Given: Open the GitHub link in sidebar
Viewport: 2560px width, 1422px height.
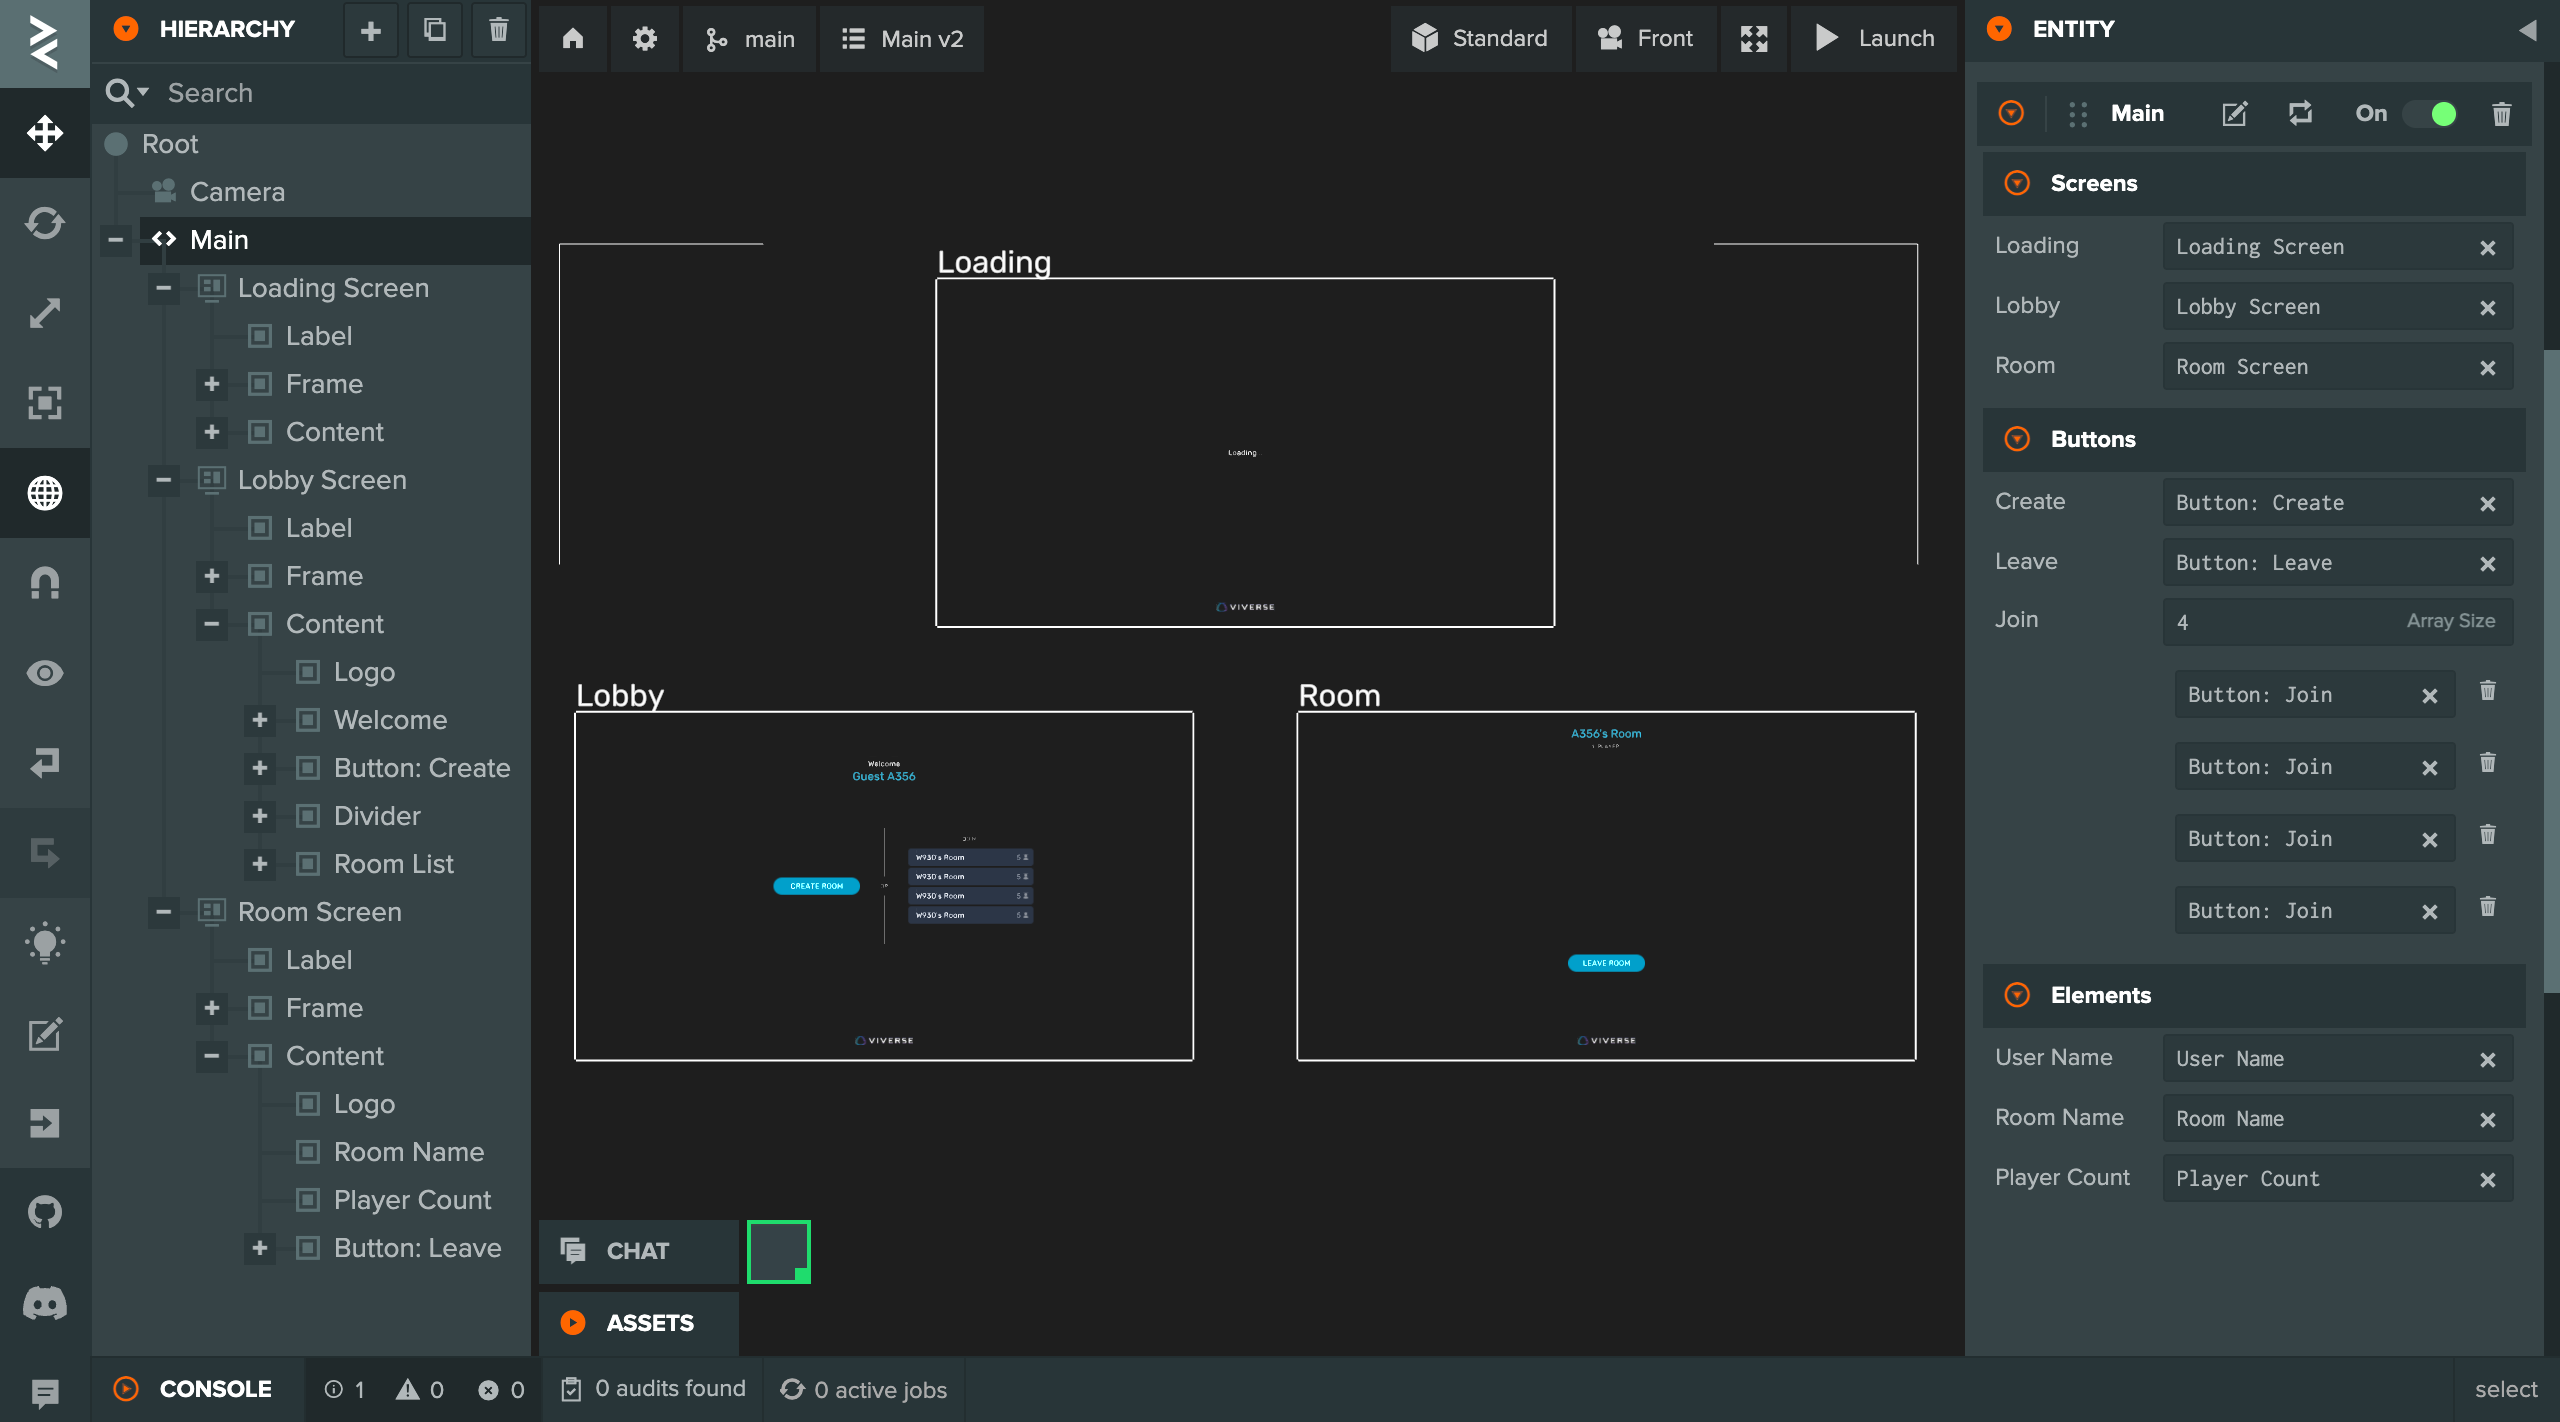Looking at the screenshot, I should [45, 1213].
